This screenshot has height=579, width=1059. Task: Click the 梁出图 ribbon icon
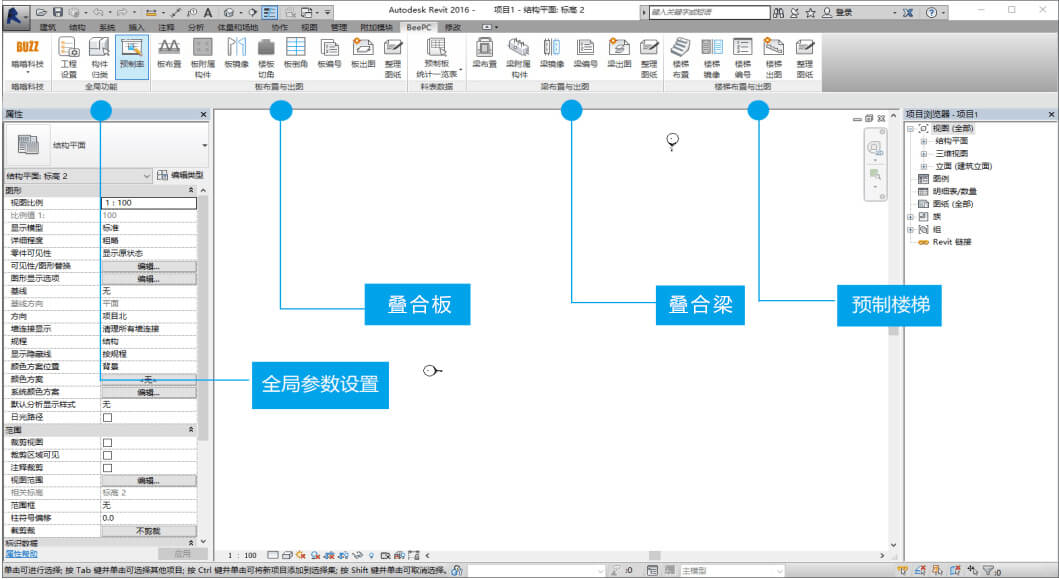pos(619,54)
